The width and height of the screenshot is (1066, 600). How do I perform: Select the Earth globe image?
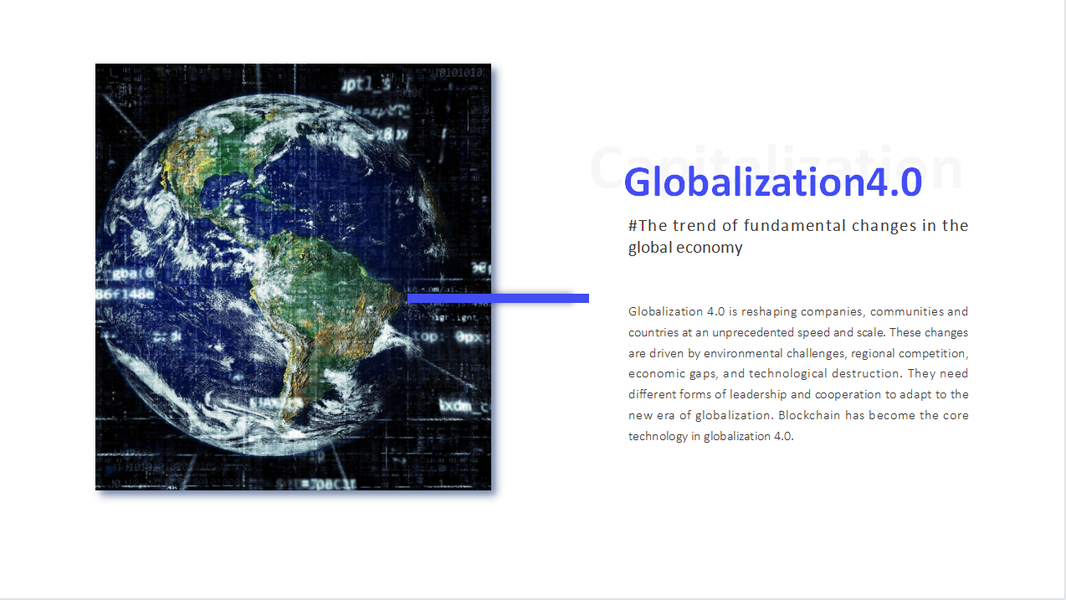pos(293,277)
